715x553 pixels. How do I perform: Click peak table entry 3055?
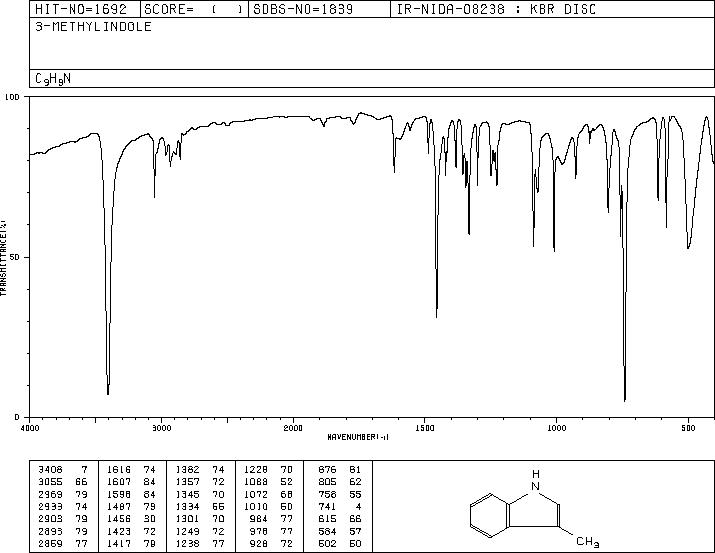[50, 482]
